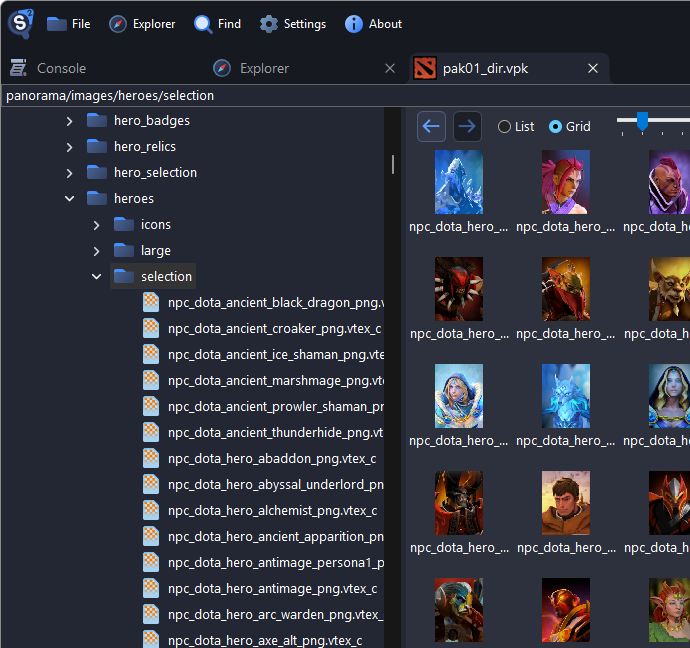Open the Find dialog

217,24
